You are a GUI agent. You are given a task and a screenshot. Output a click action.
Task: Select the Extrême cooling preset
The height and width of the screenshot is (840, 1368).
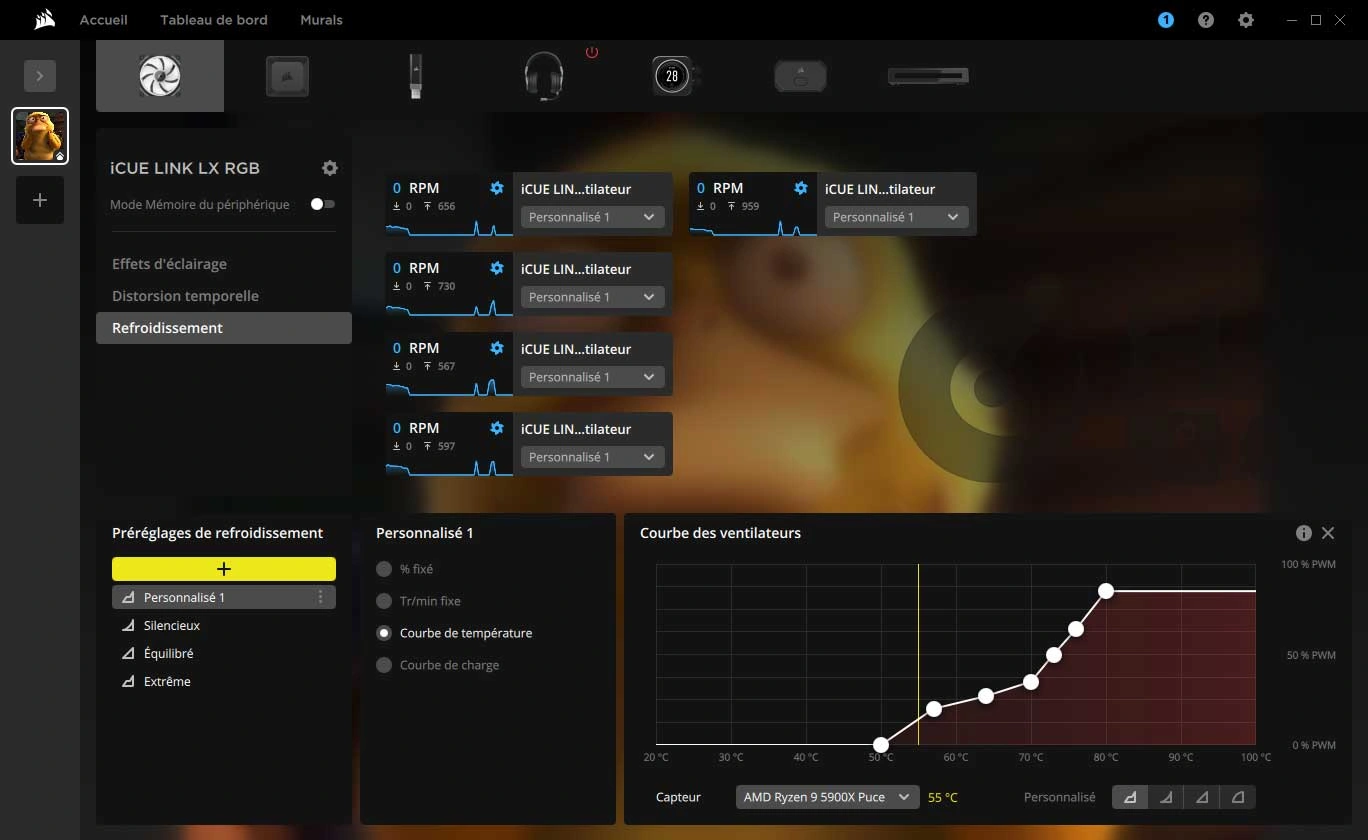tap(224, 681)
